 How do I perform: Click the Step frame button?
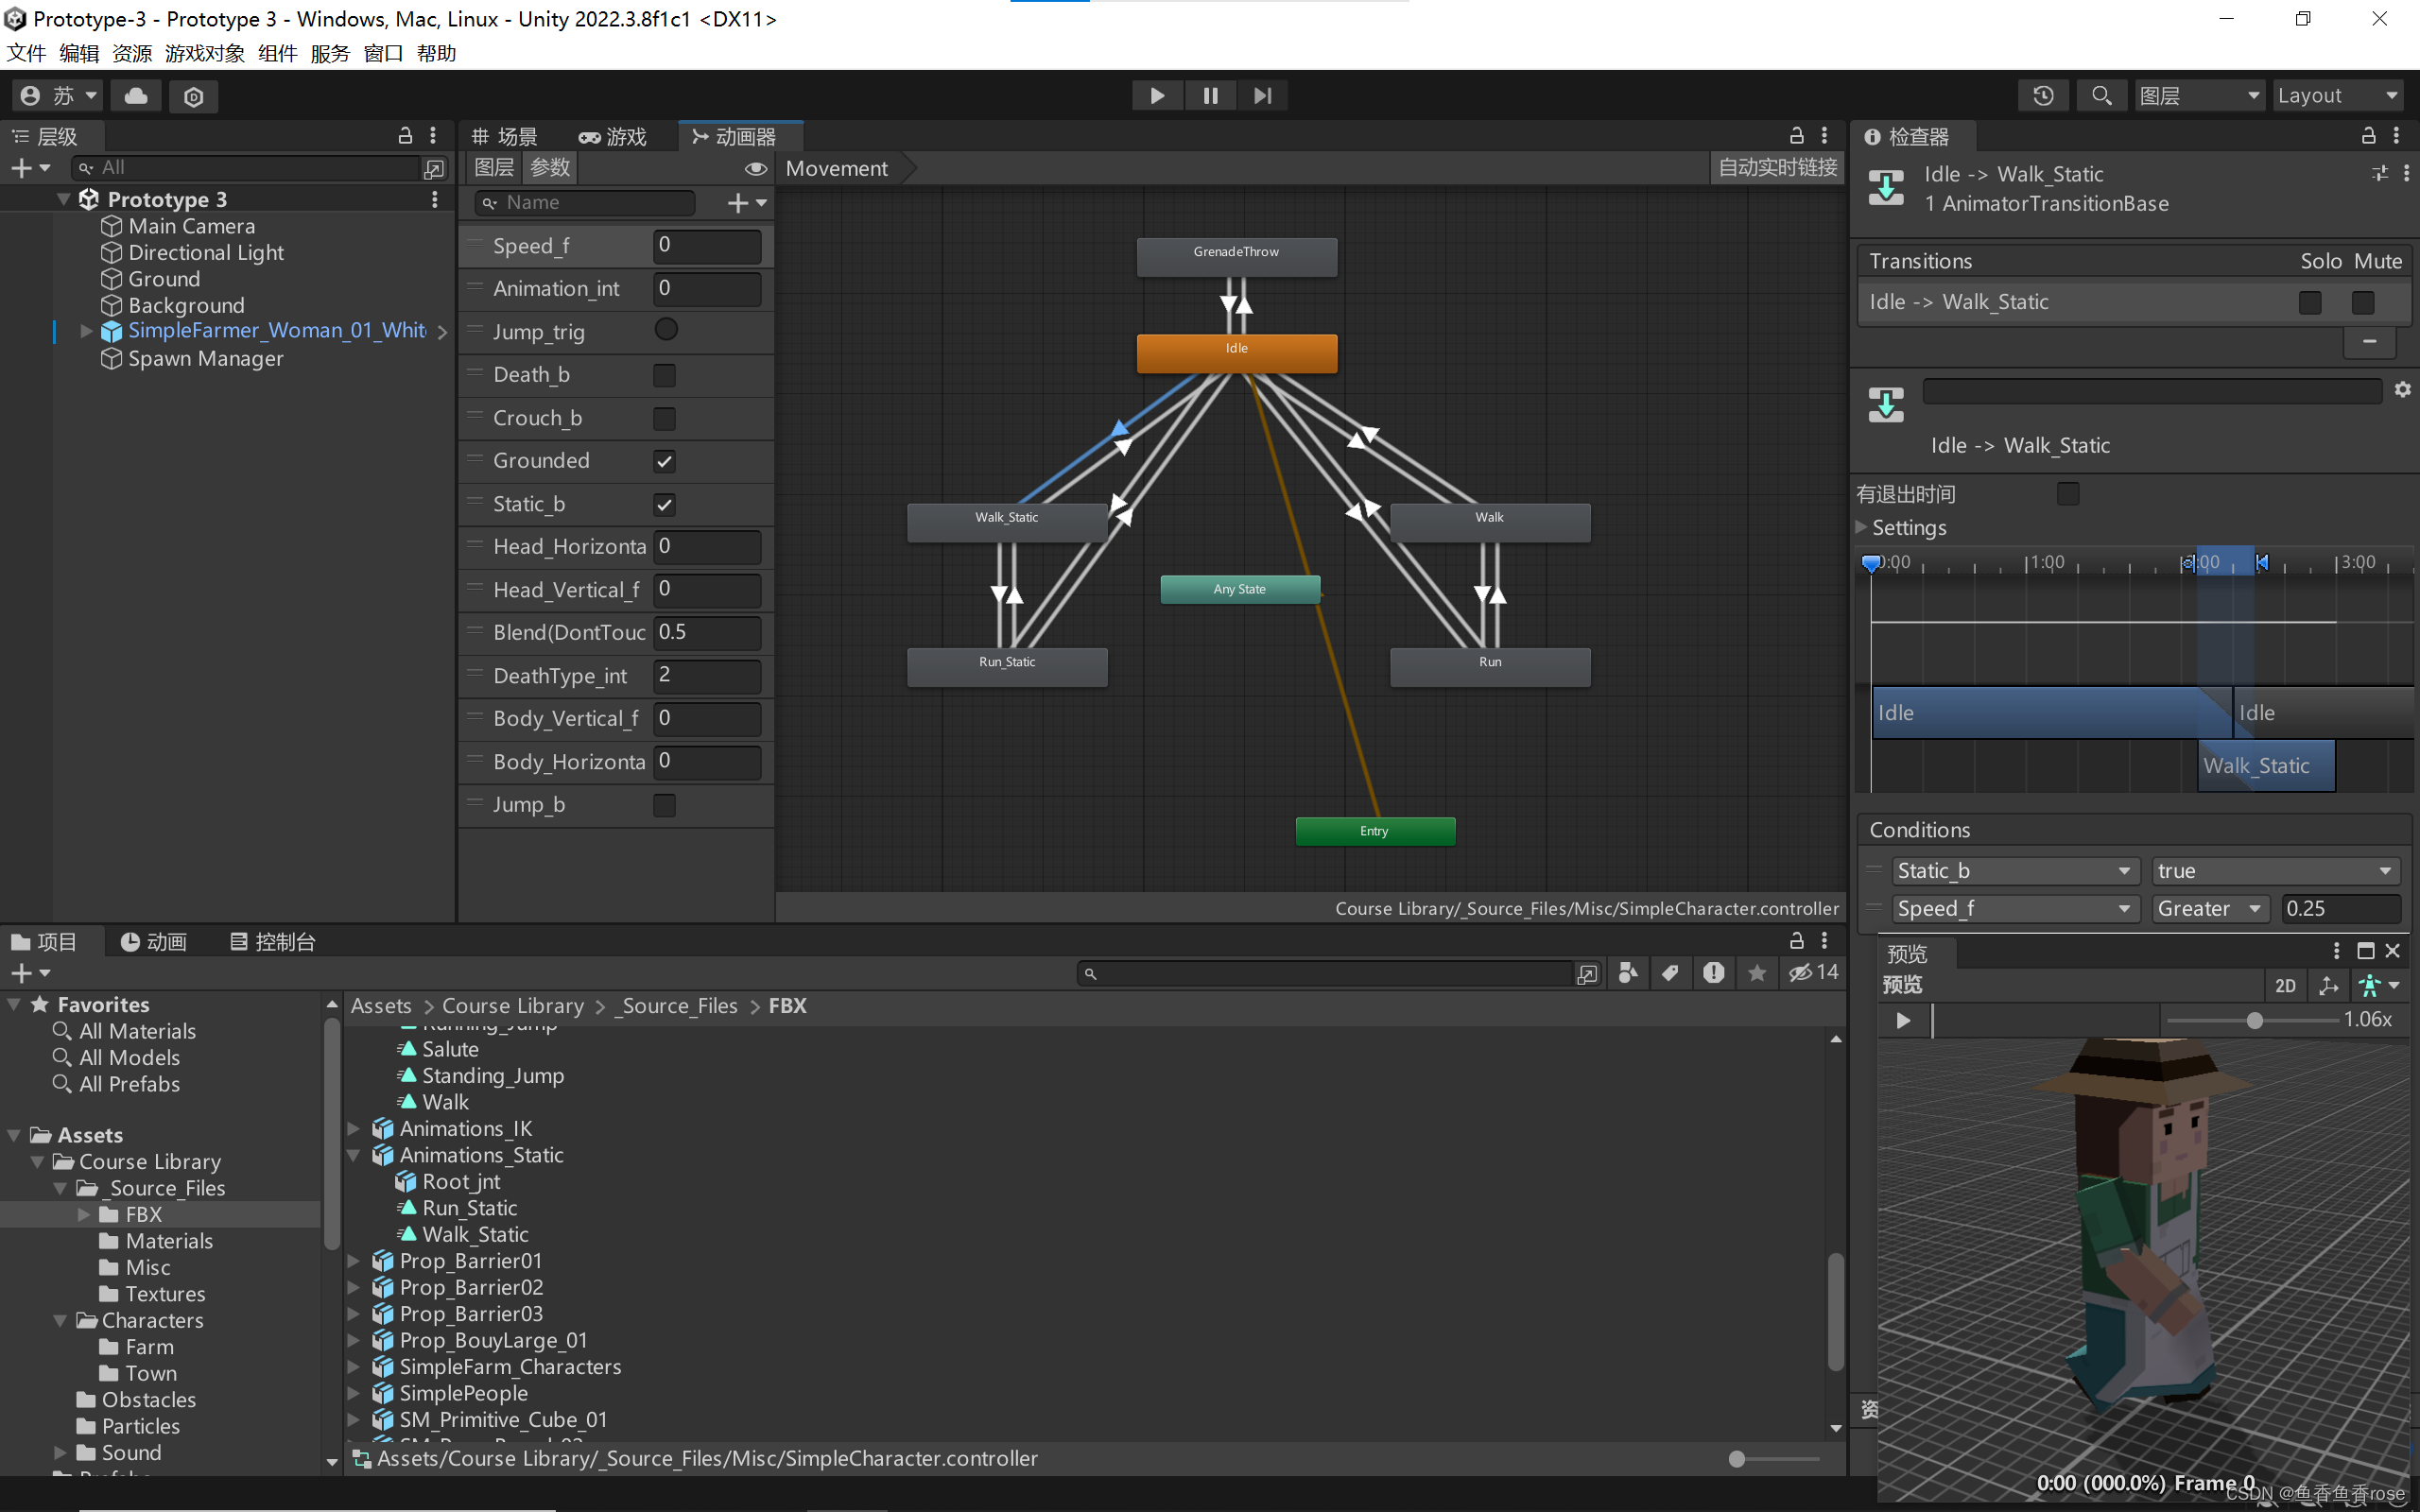[x=1262, y=96]
